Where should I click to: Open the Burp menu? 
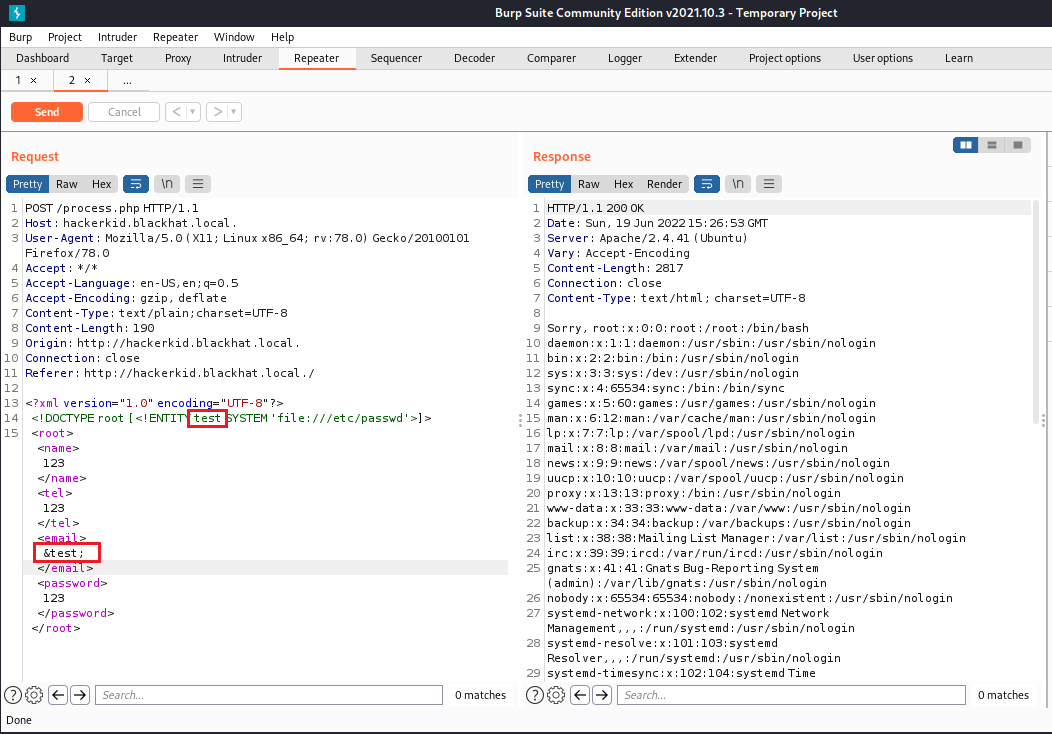(20, 37)
